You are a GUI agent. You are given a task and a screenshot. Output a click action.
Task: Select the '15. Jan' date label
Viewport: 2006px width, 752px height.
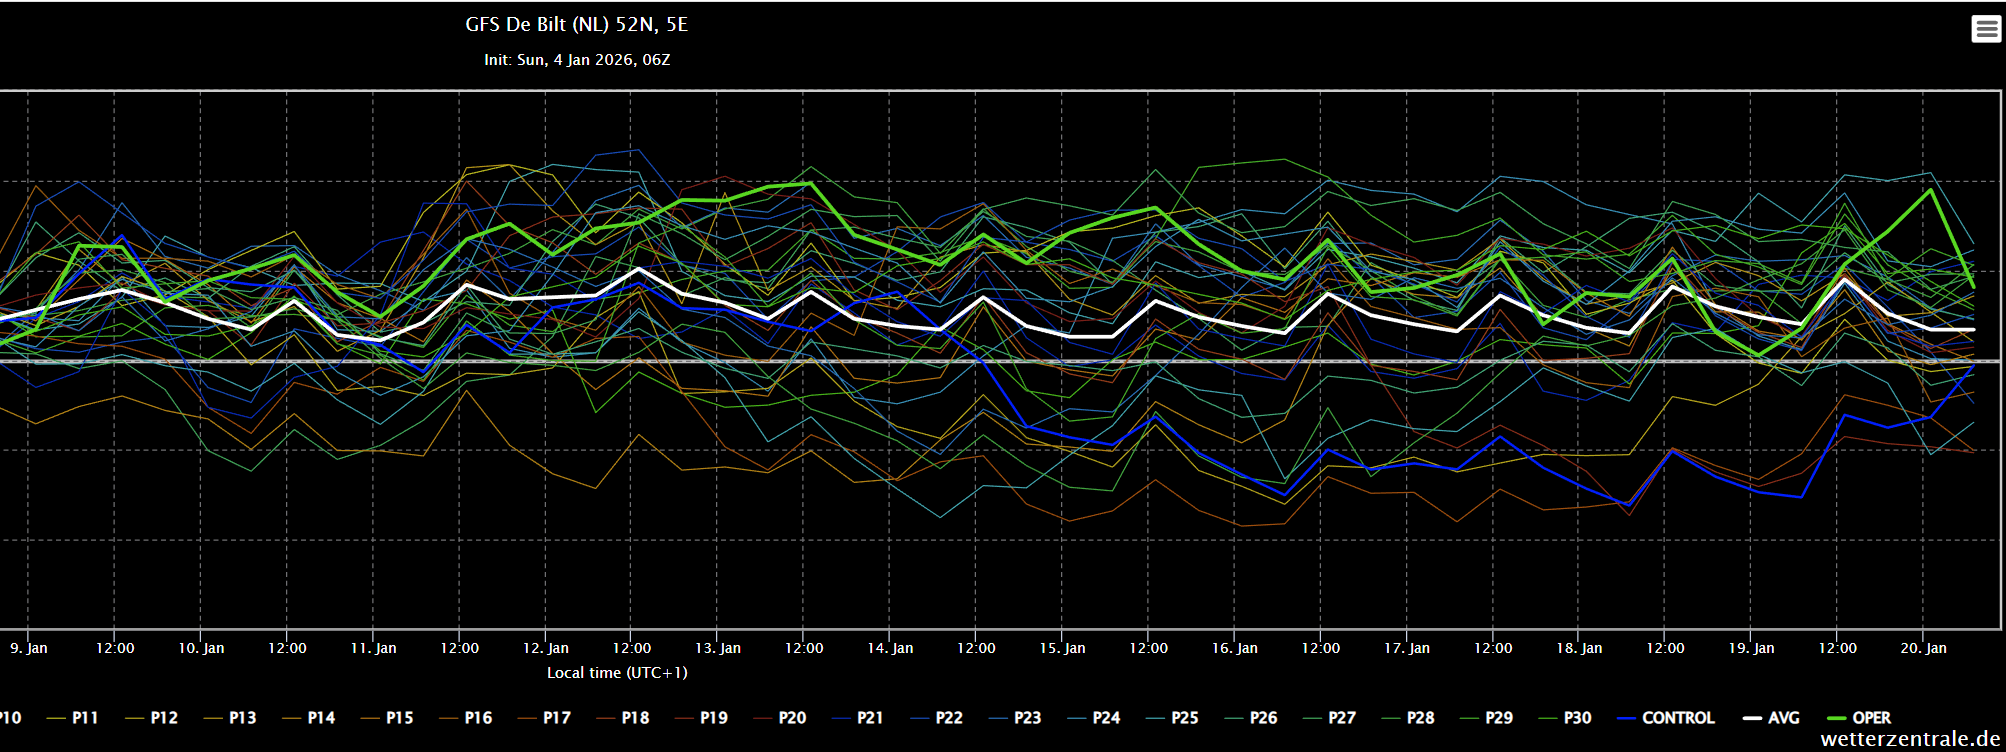click(1062, 648)
